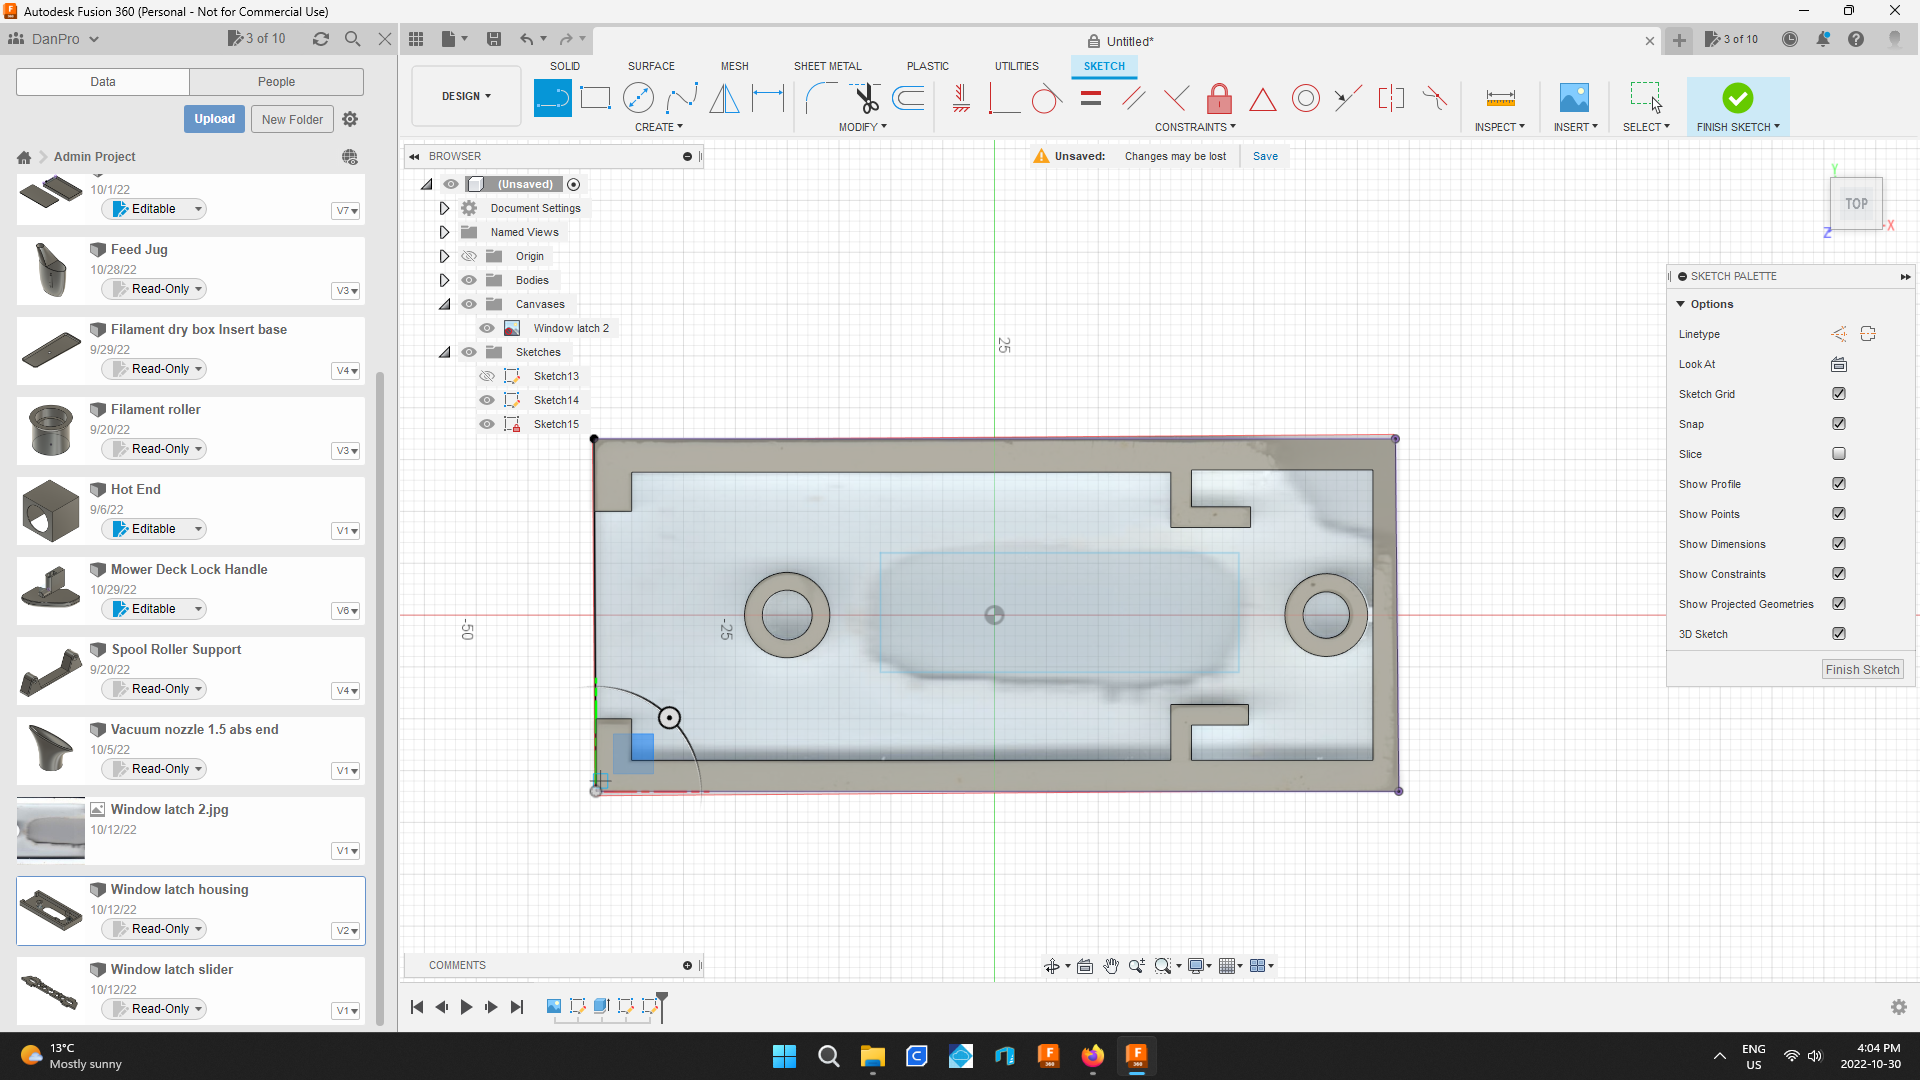Expand the Origin folder in browser
This screenshot has height=1080, width=1920.
pyautogui.click(x=444, y=256)
